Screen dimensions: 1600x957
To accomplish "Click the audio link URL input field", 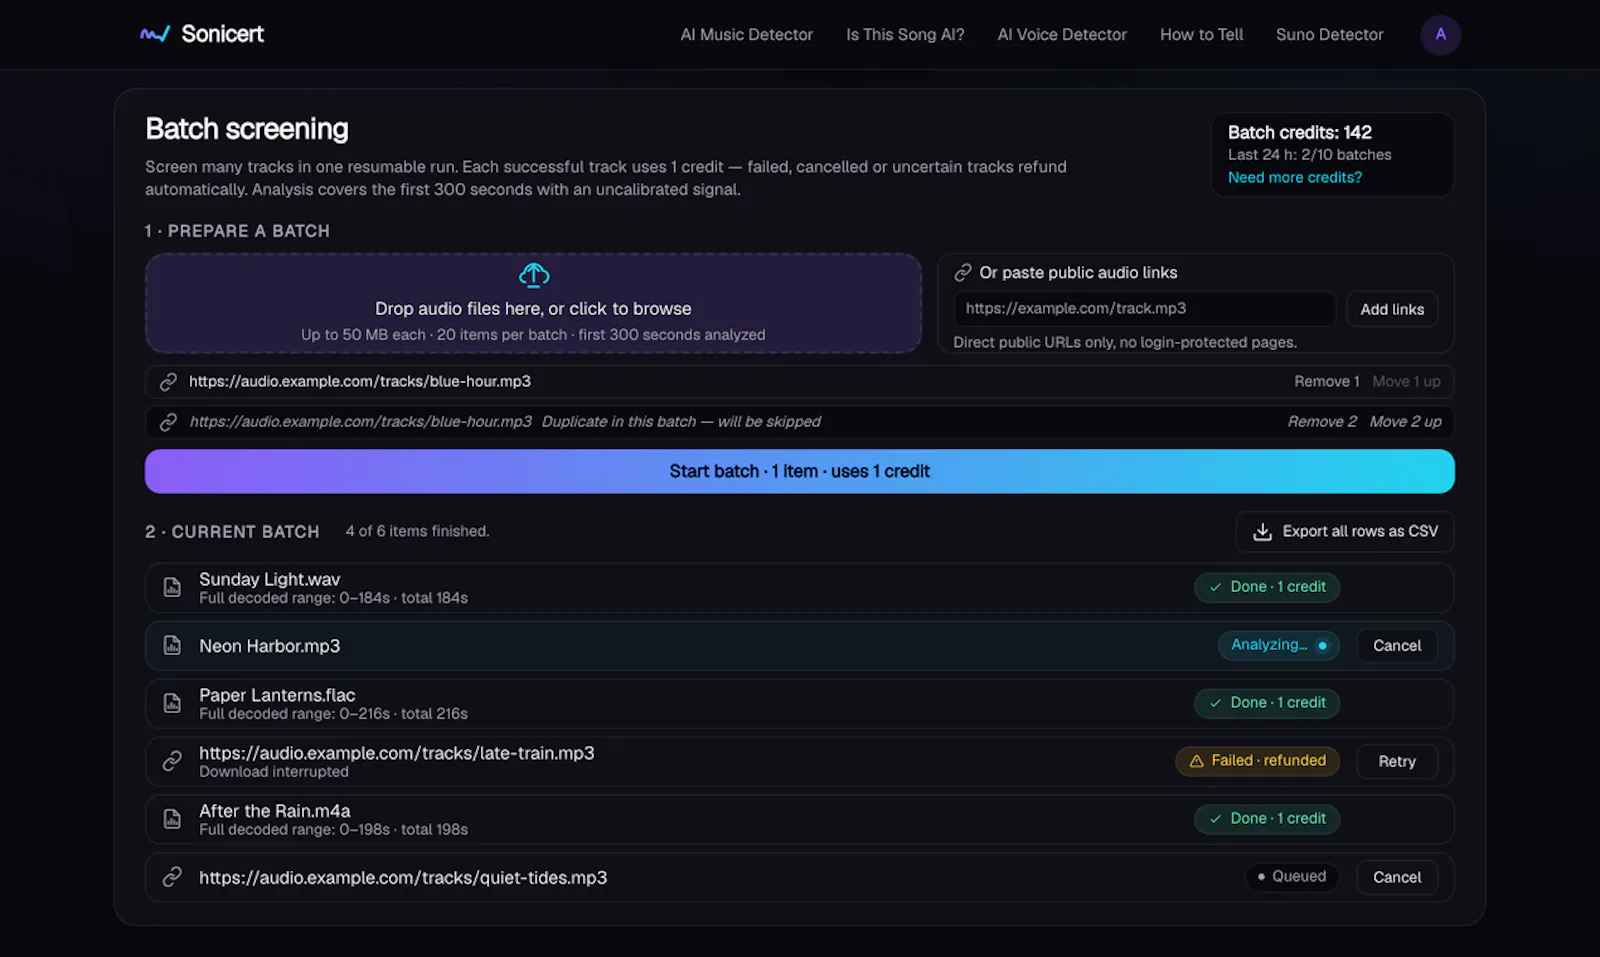I will point(1144,309).
